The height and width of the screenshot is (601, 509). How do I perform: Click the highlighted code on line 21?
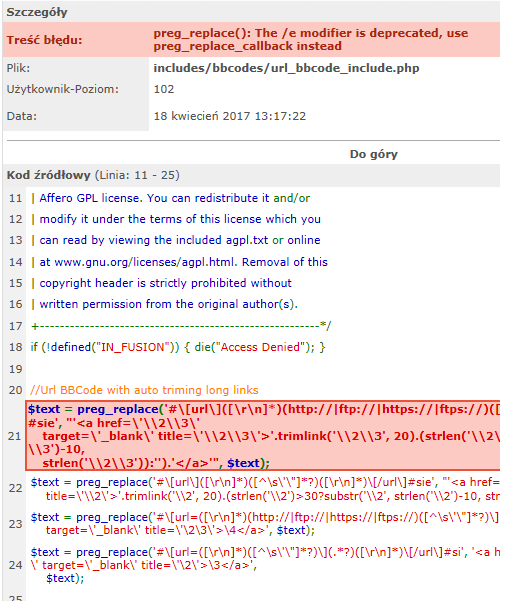[263, 436]
